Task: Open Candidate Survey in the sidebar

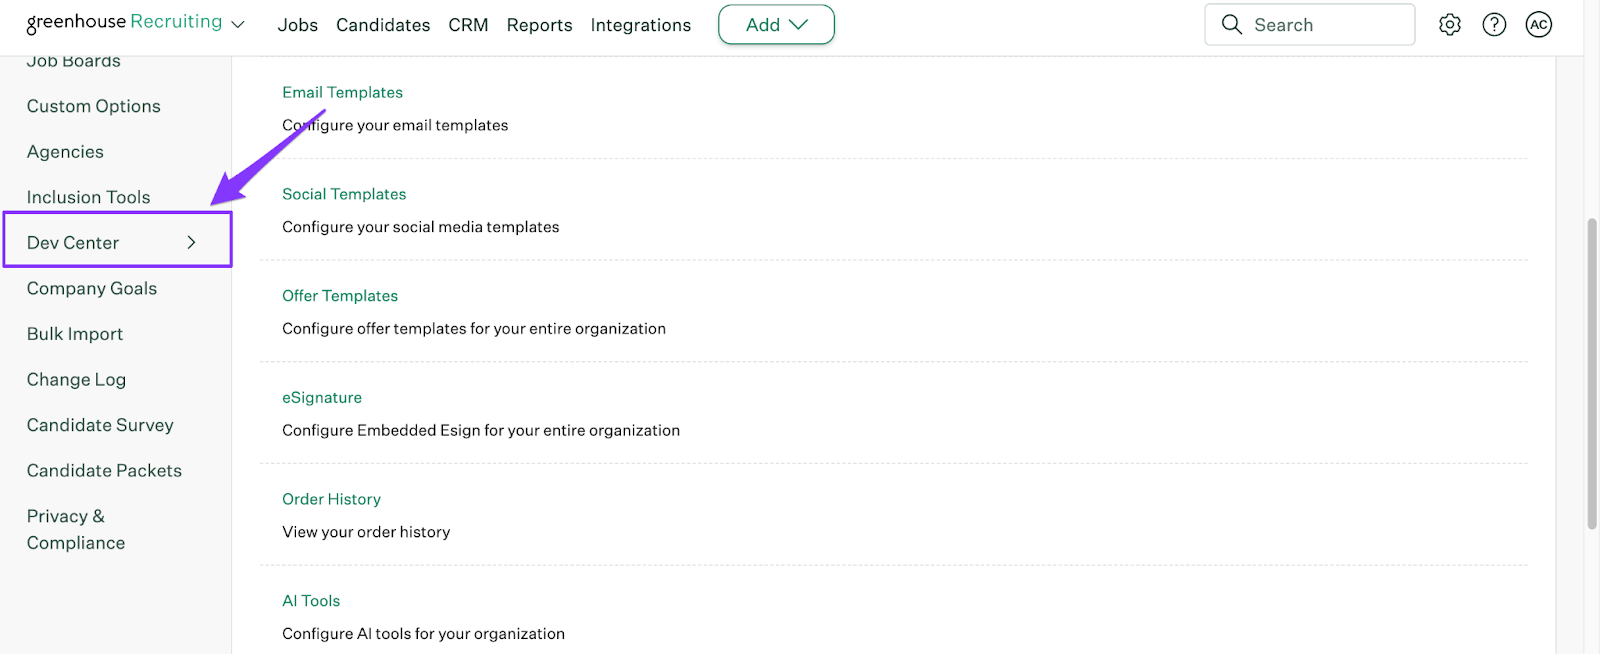Action: [100, 425]
